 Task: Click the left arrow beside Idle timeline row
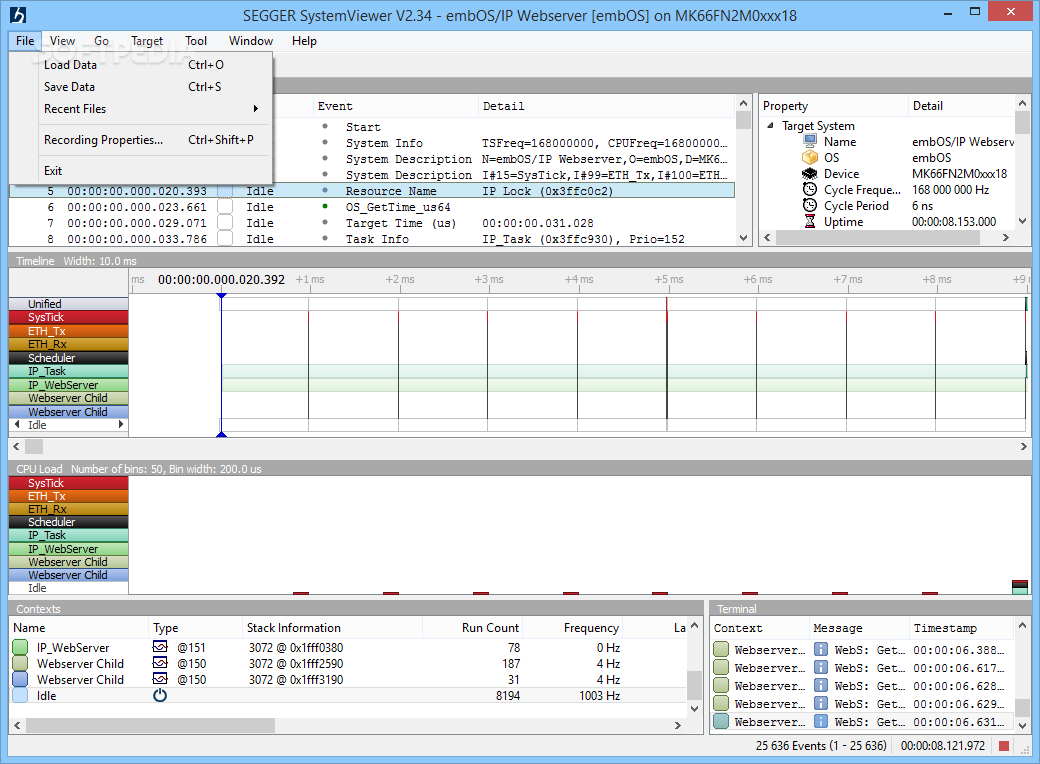coord(17,424)
